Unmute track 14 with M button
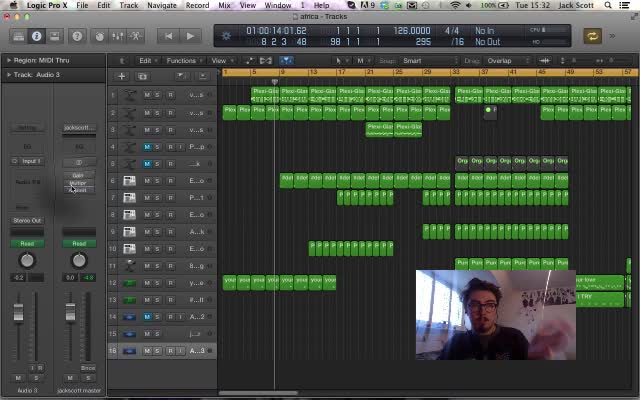Viewport: 640px width, 400px height. (x=147, y=317)
